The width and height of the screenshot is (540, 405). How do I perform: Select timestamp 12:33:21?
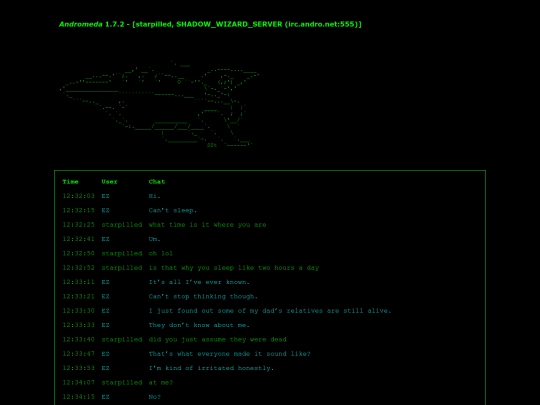pos(78,297)
